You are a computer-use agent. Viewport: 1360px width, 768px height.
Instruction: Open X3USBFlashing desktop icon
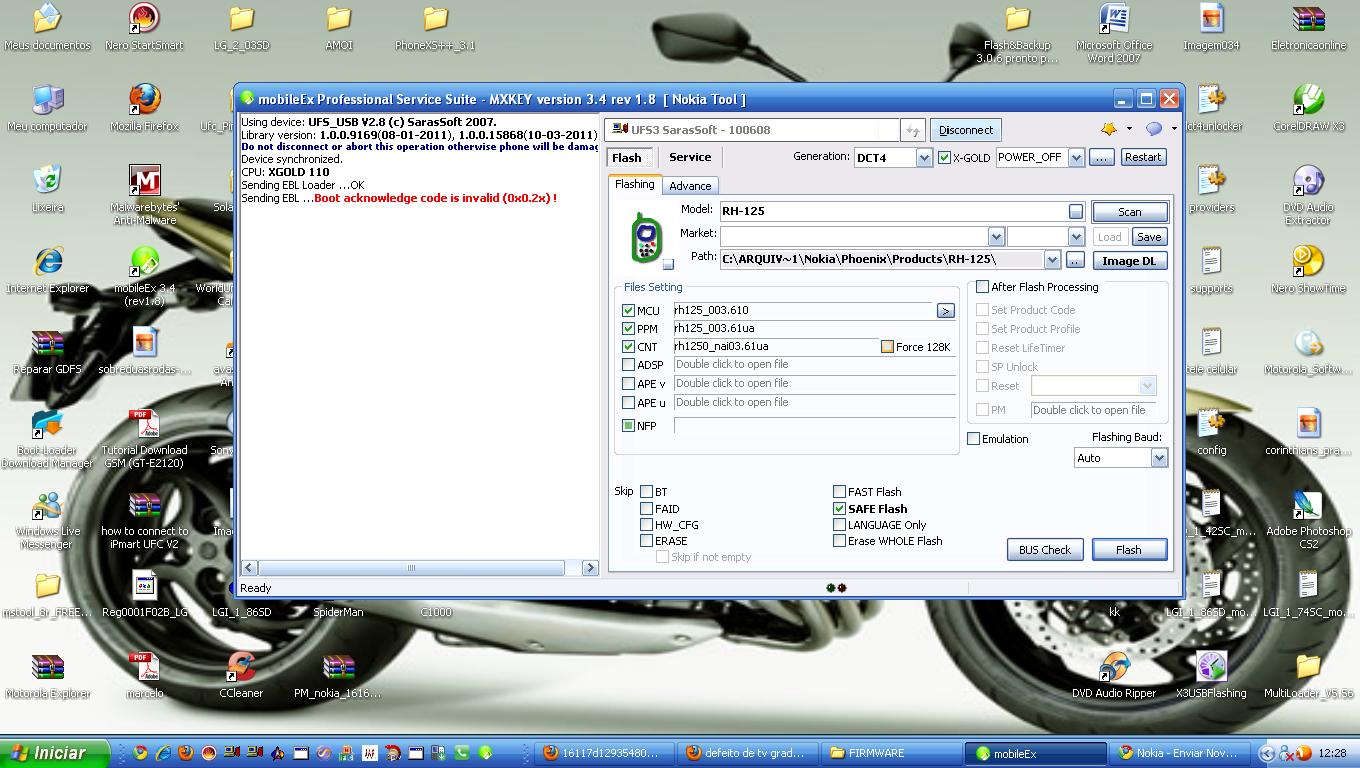pos(1211,674)
